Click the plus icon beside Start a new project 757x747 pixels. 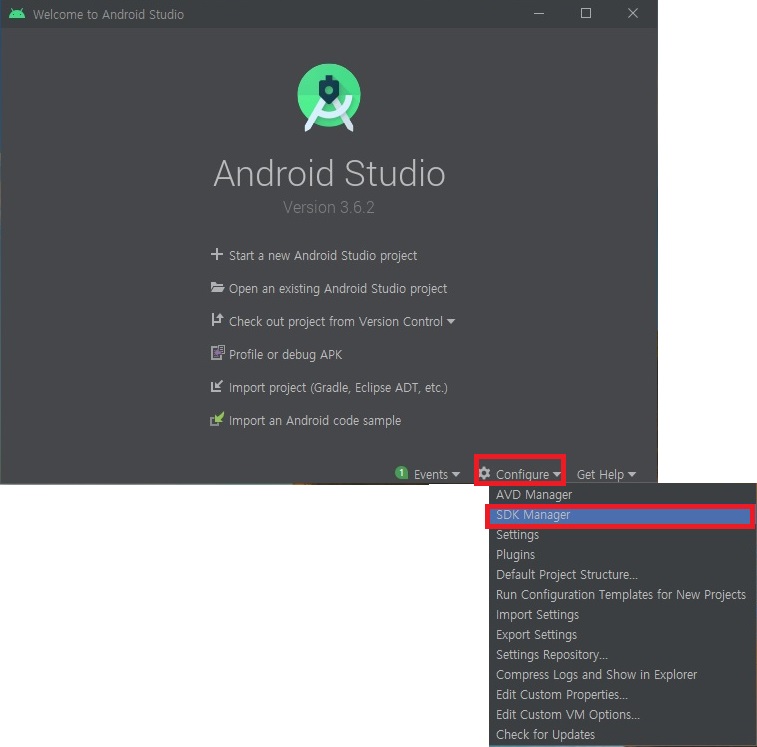217,254
